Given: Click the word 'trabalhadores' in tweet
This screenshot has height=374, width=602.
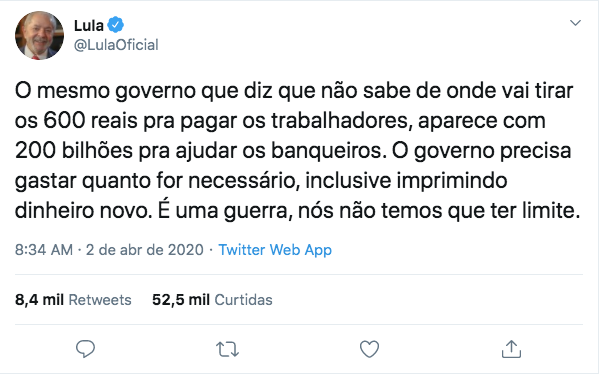Looking at the screenshot, I should tap(339, 121).
